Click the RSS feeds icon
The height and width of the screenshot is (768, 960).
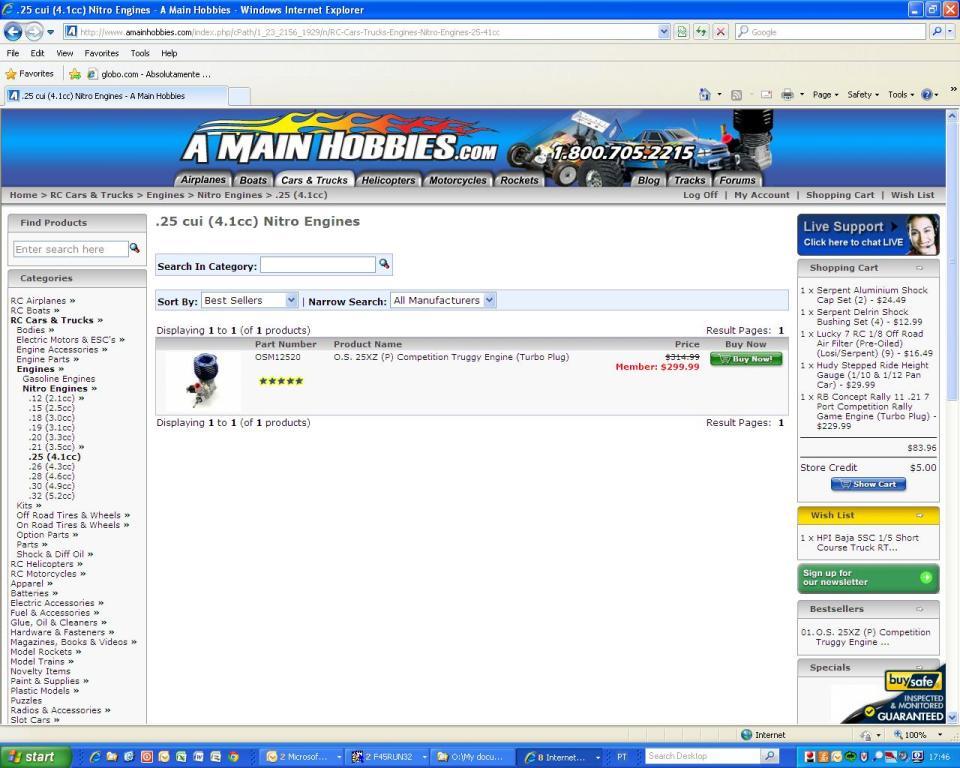737,95
